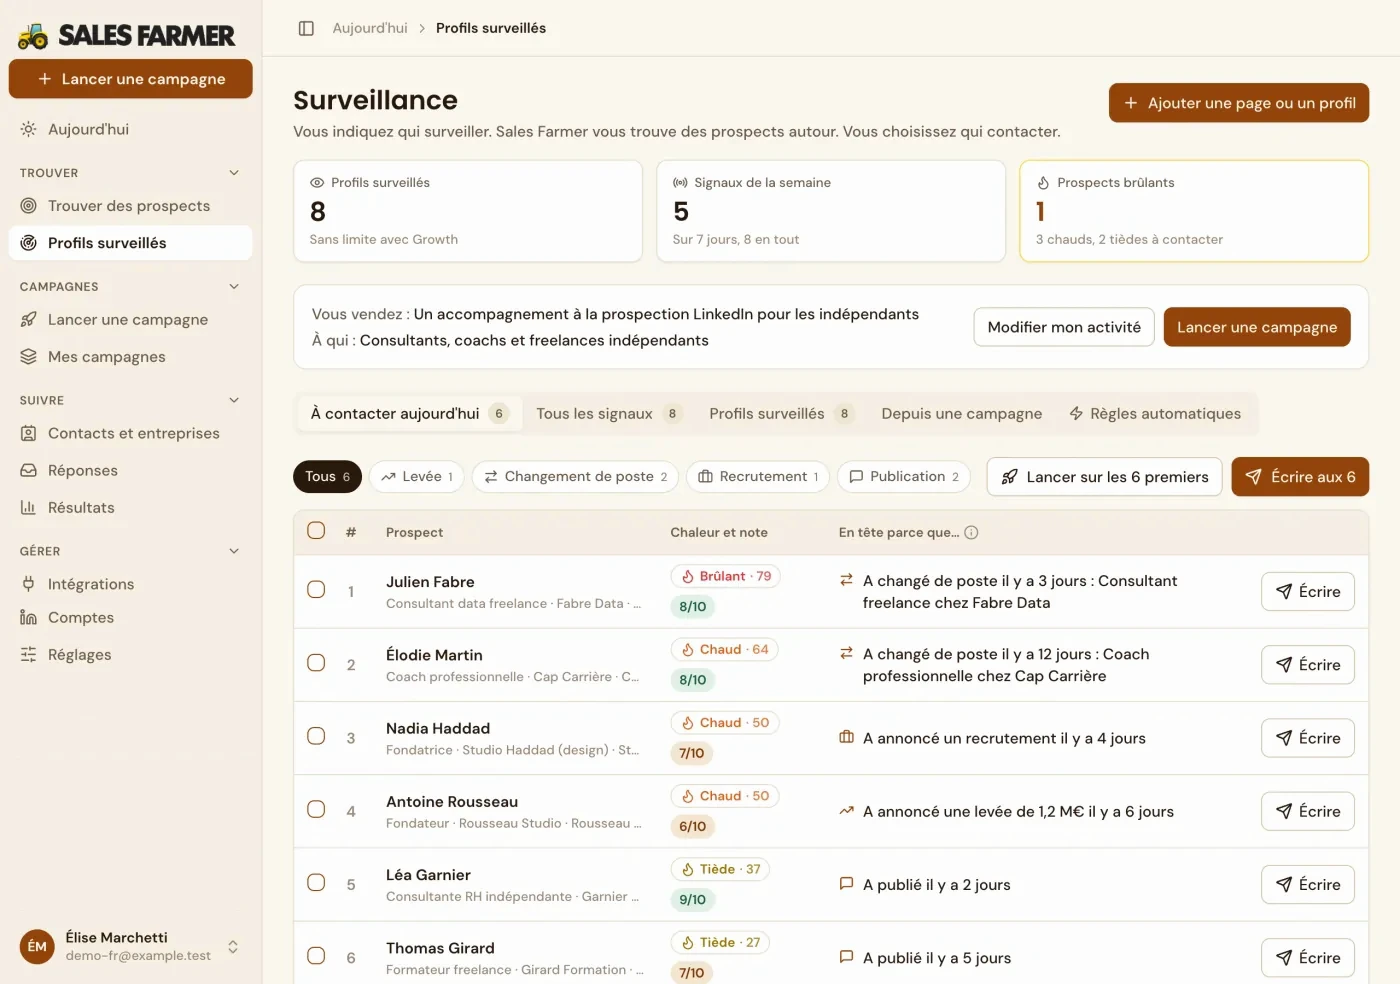Open Aujourd'hui in the sidebar
1400x984 pixels.
pyautogui.click(x=130, y=129)
